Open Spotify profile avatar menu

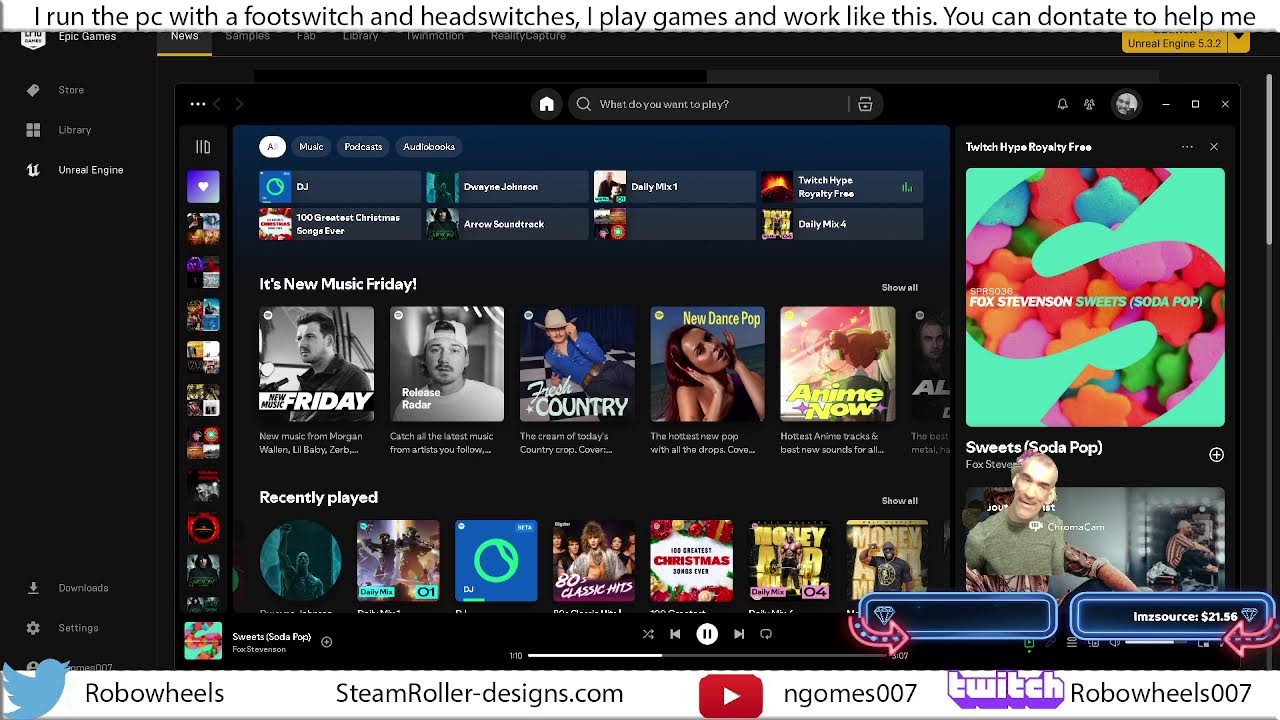click(1126, 104)
